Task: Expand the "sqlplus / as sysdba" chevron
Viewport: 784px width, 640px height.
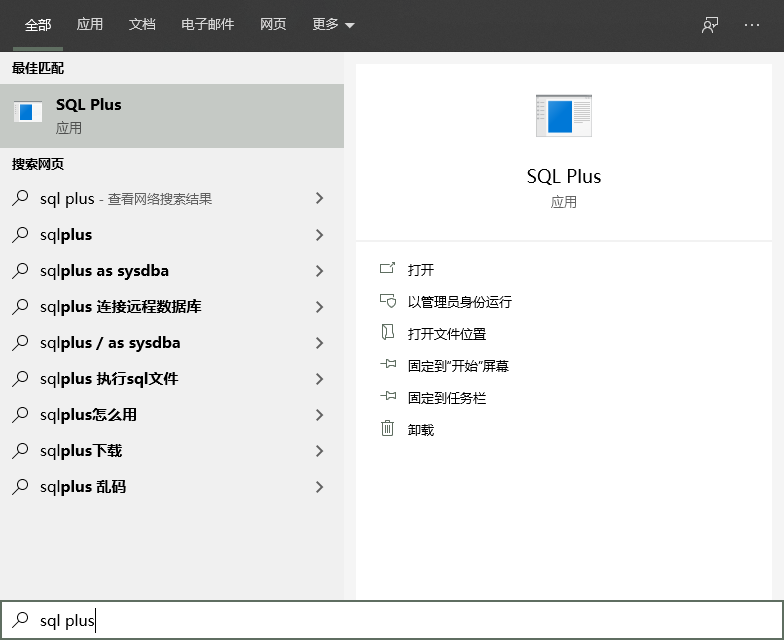Action: [x=320, y=342]
